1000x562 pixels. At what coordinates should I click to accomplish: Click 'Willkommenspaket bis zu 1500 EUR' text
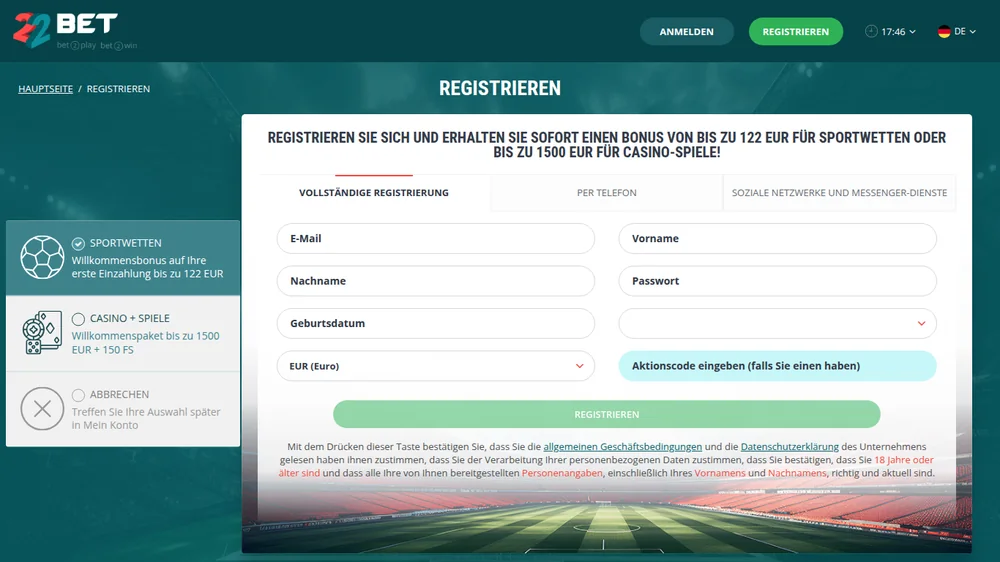[145, 342]
